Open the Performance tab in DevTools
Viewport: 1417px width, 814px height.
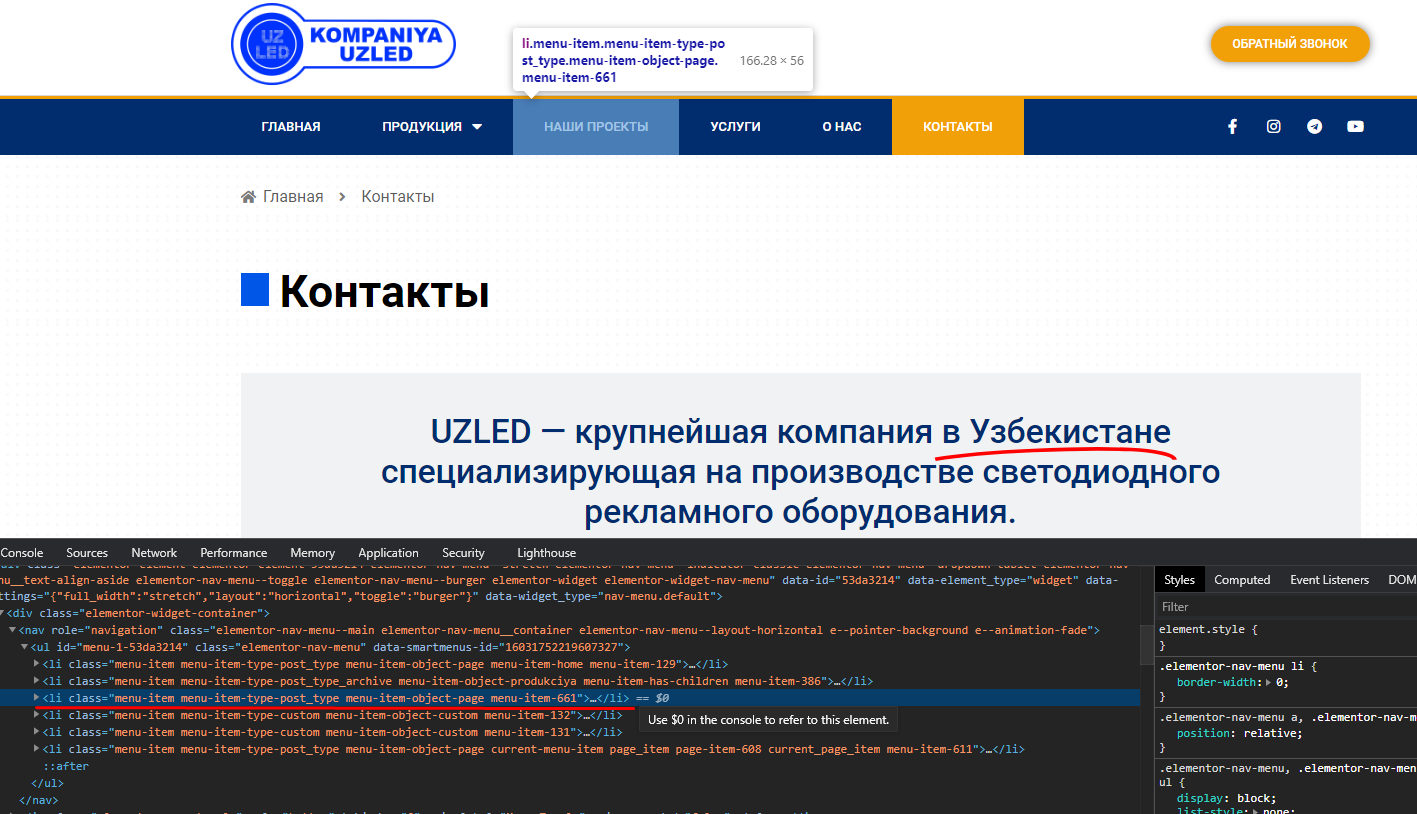234,553
